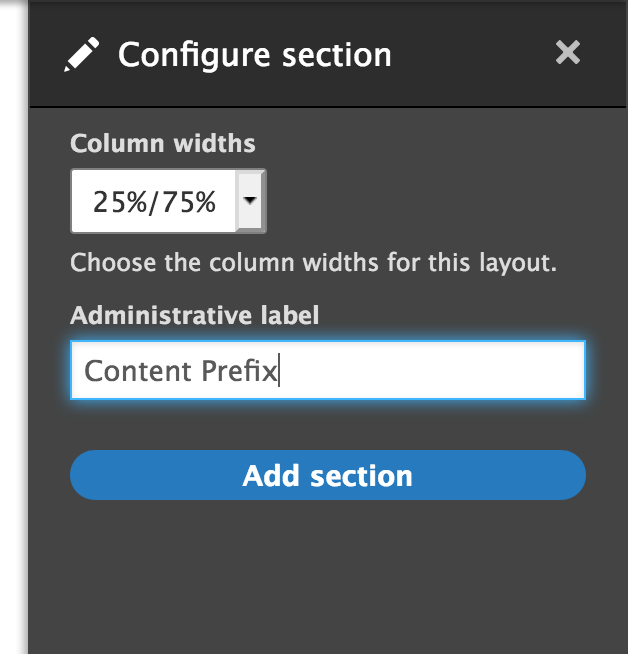628x654 pixels.
Task: Place cursor after Content Prefix text
Action: tap(279, 370)
